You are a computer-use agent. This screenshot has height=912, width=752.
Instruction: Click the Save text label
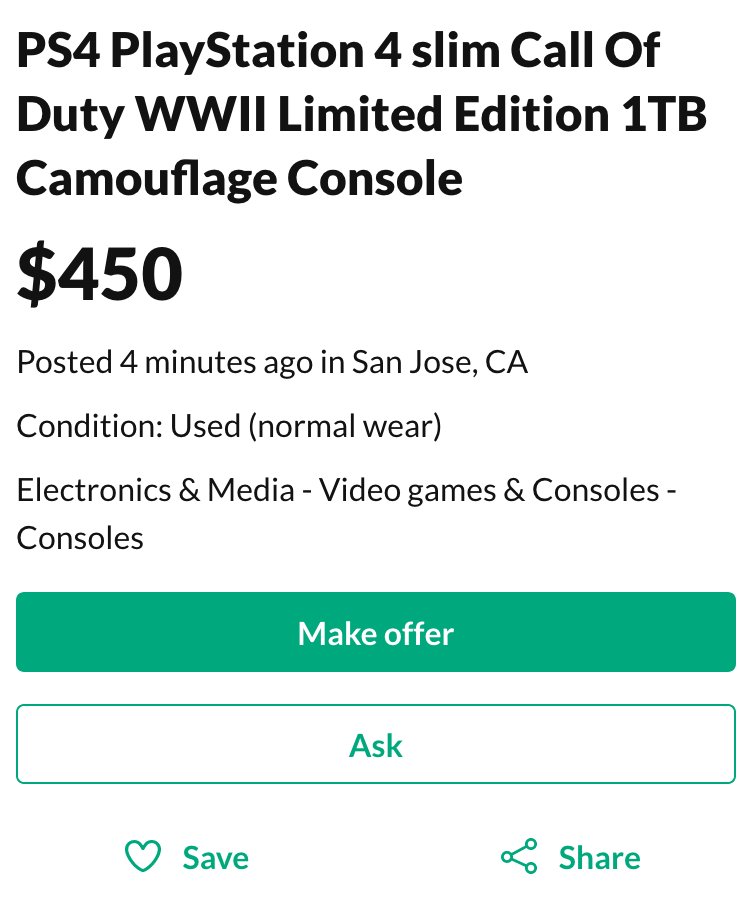215,858
